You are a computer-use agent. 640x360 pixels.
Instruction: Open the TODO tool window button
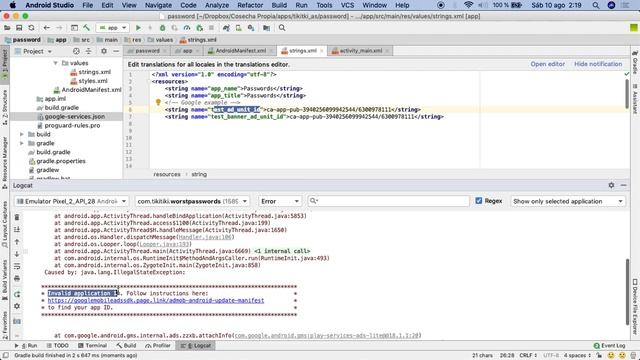click(57, 345)
